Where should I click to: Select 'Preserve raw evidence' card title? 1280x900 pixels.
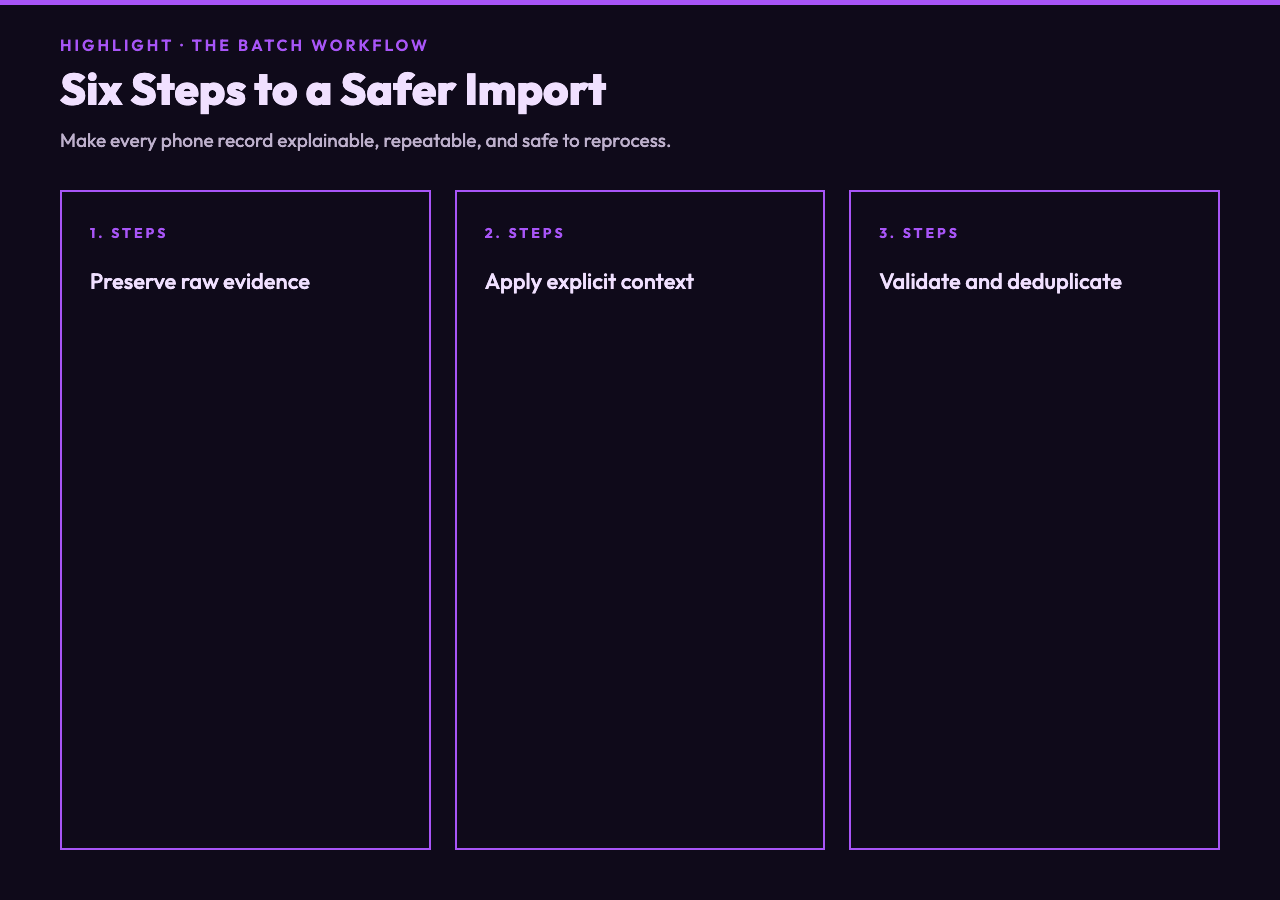200,281
